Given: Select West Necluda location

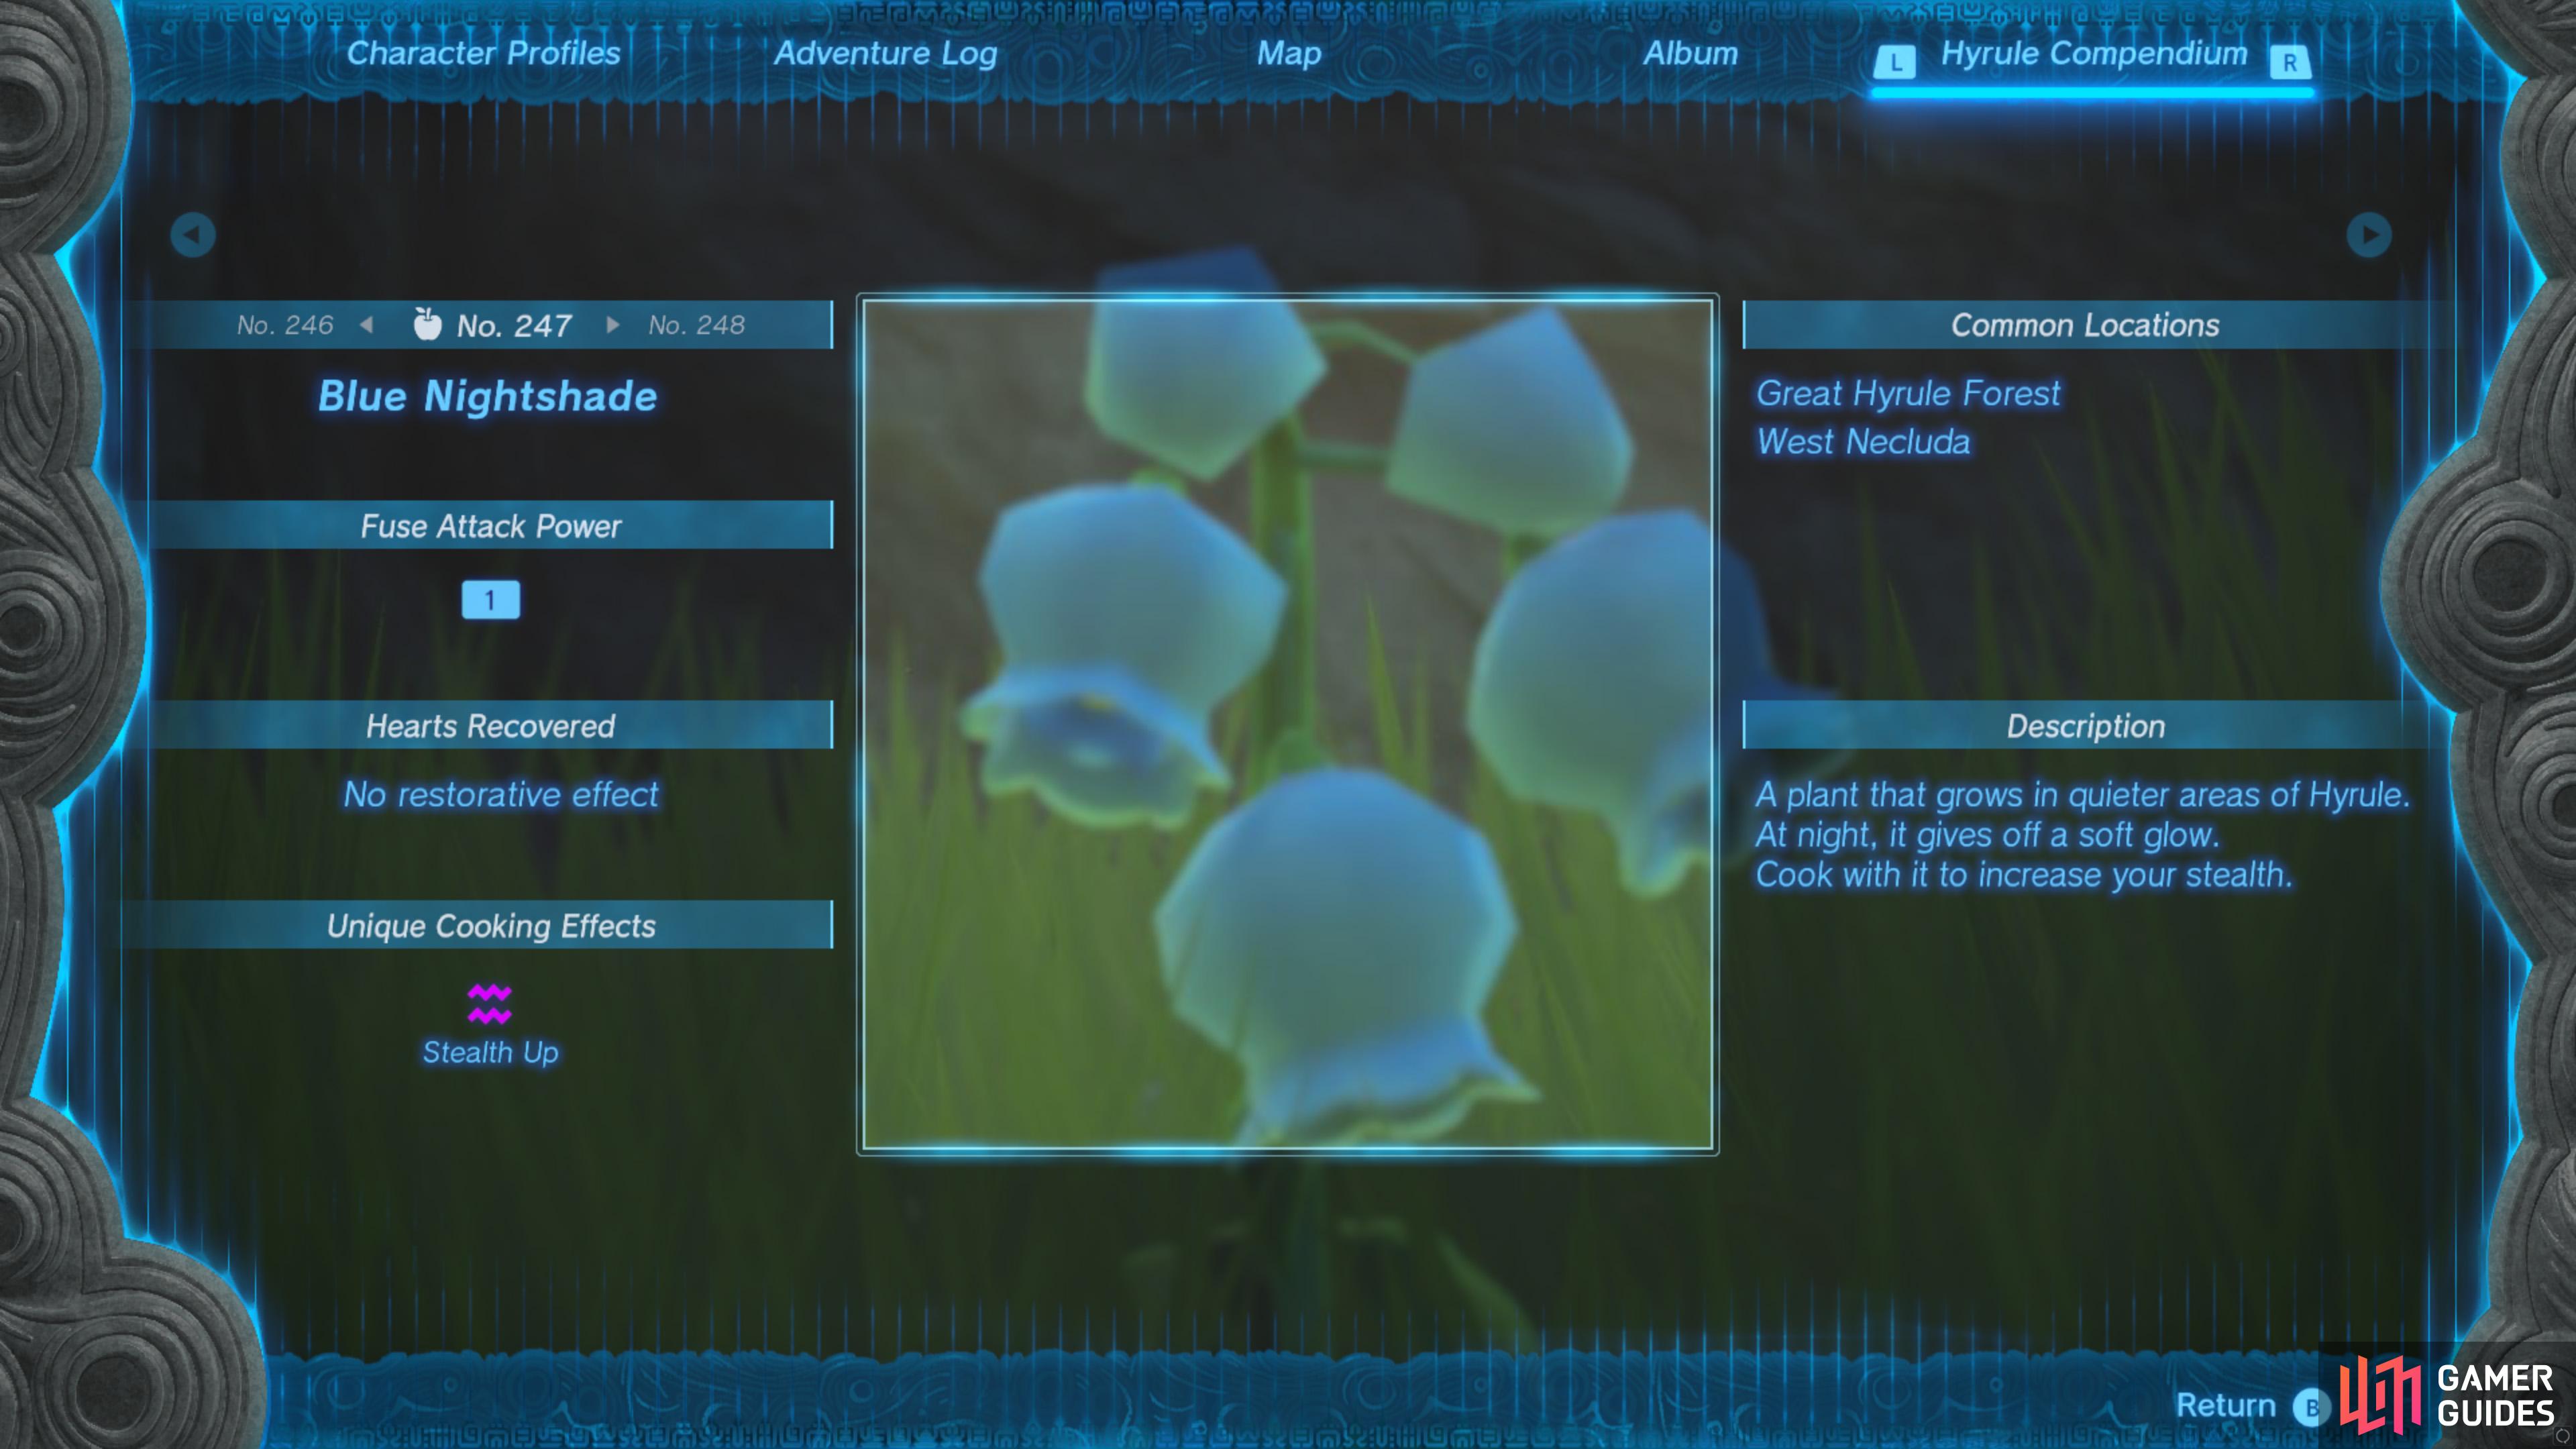Looking at the screenshot, I should pyautogui.click(x=1863, y=442).
